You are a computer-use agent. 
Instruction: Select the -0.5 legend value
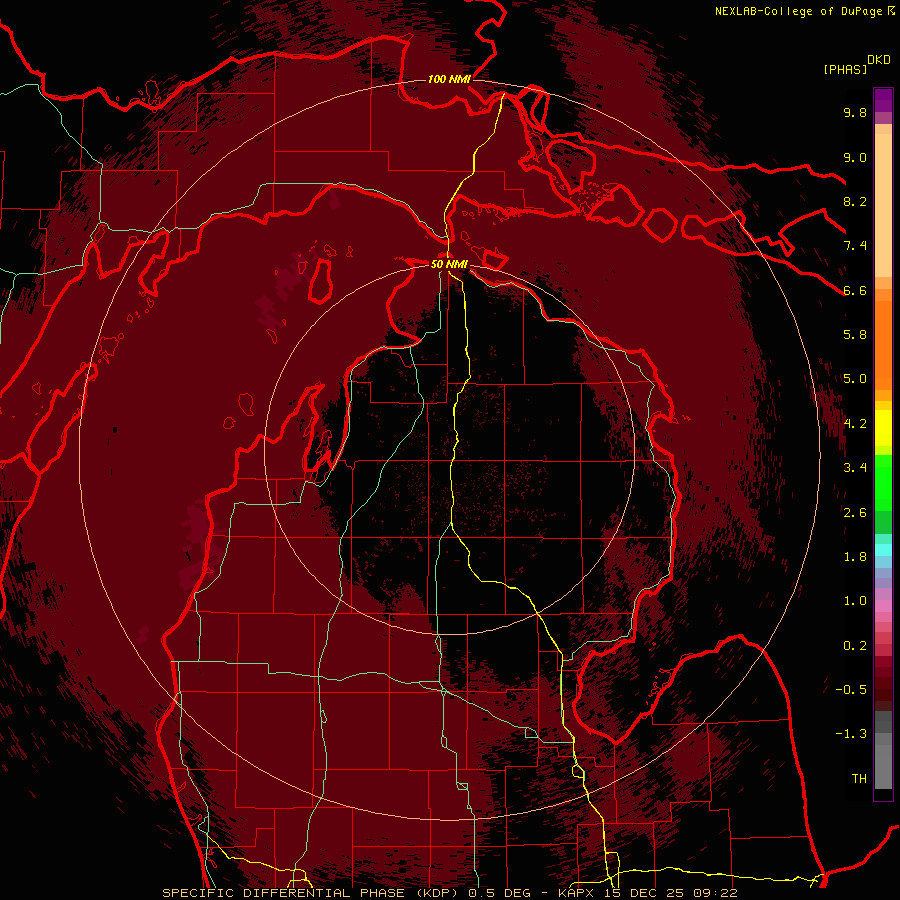[x=851, y=690]
